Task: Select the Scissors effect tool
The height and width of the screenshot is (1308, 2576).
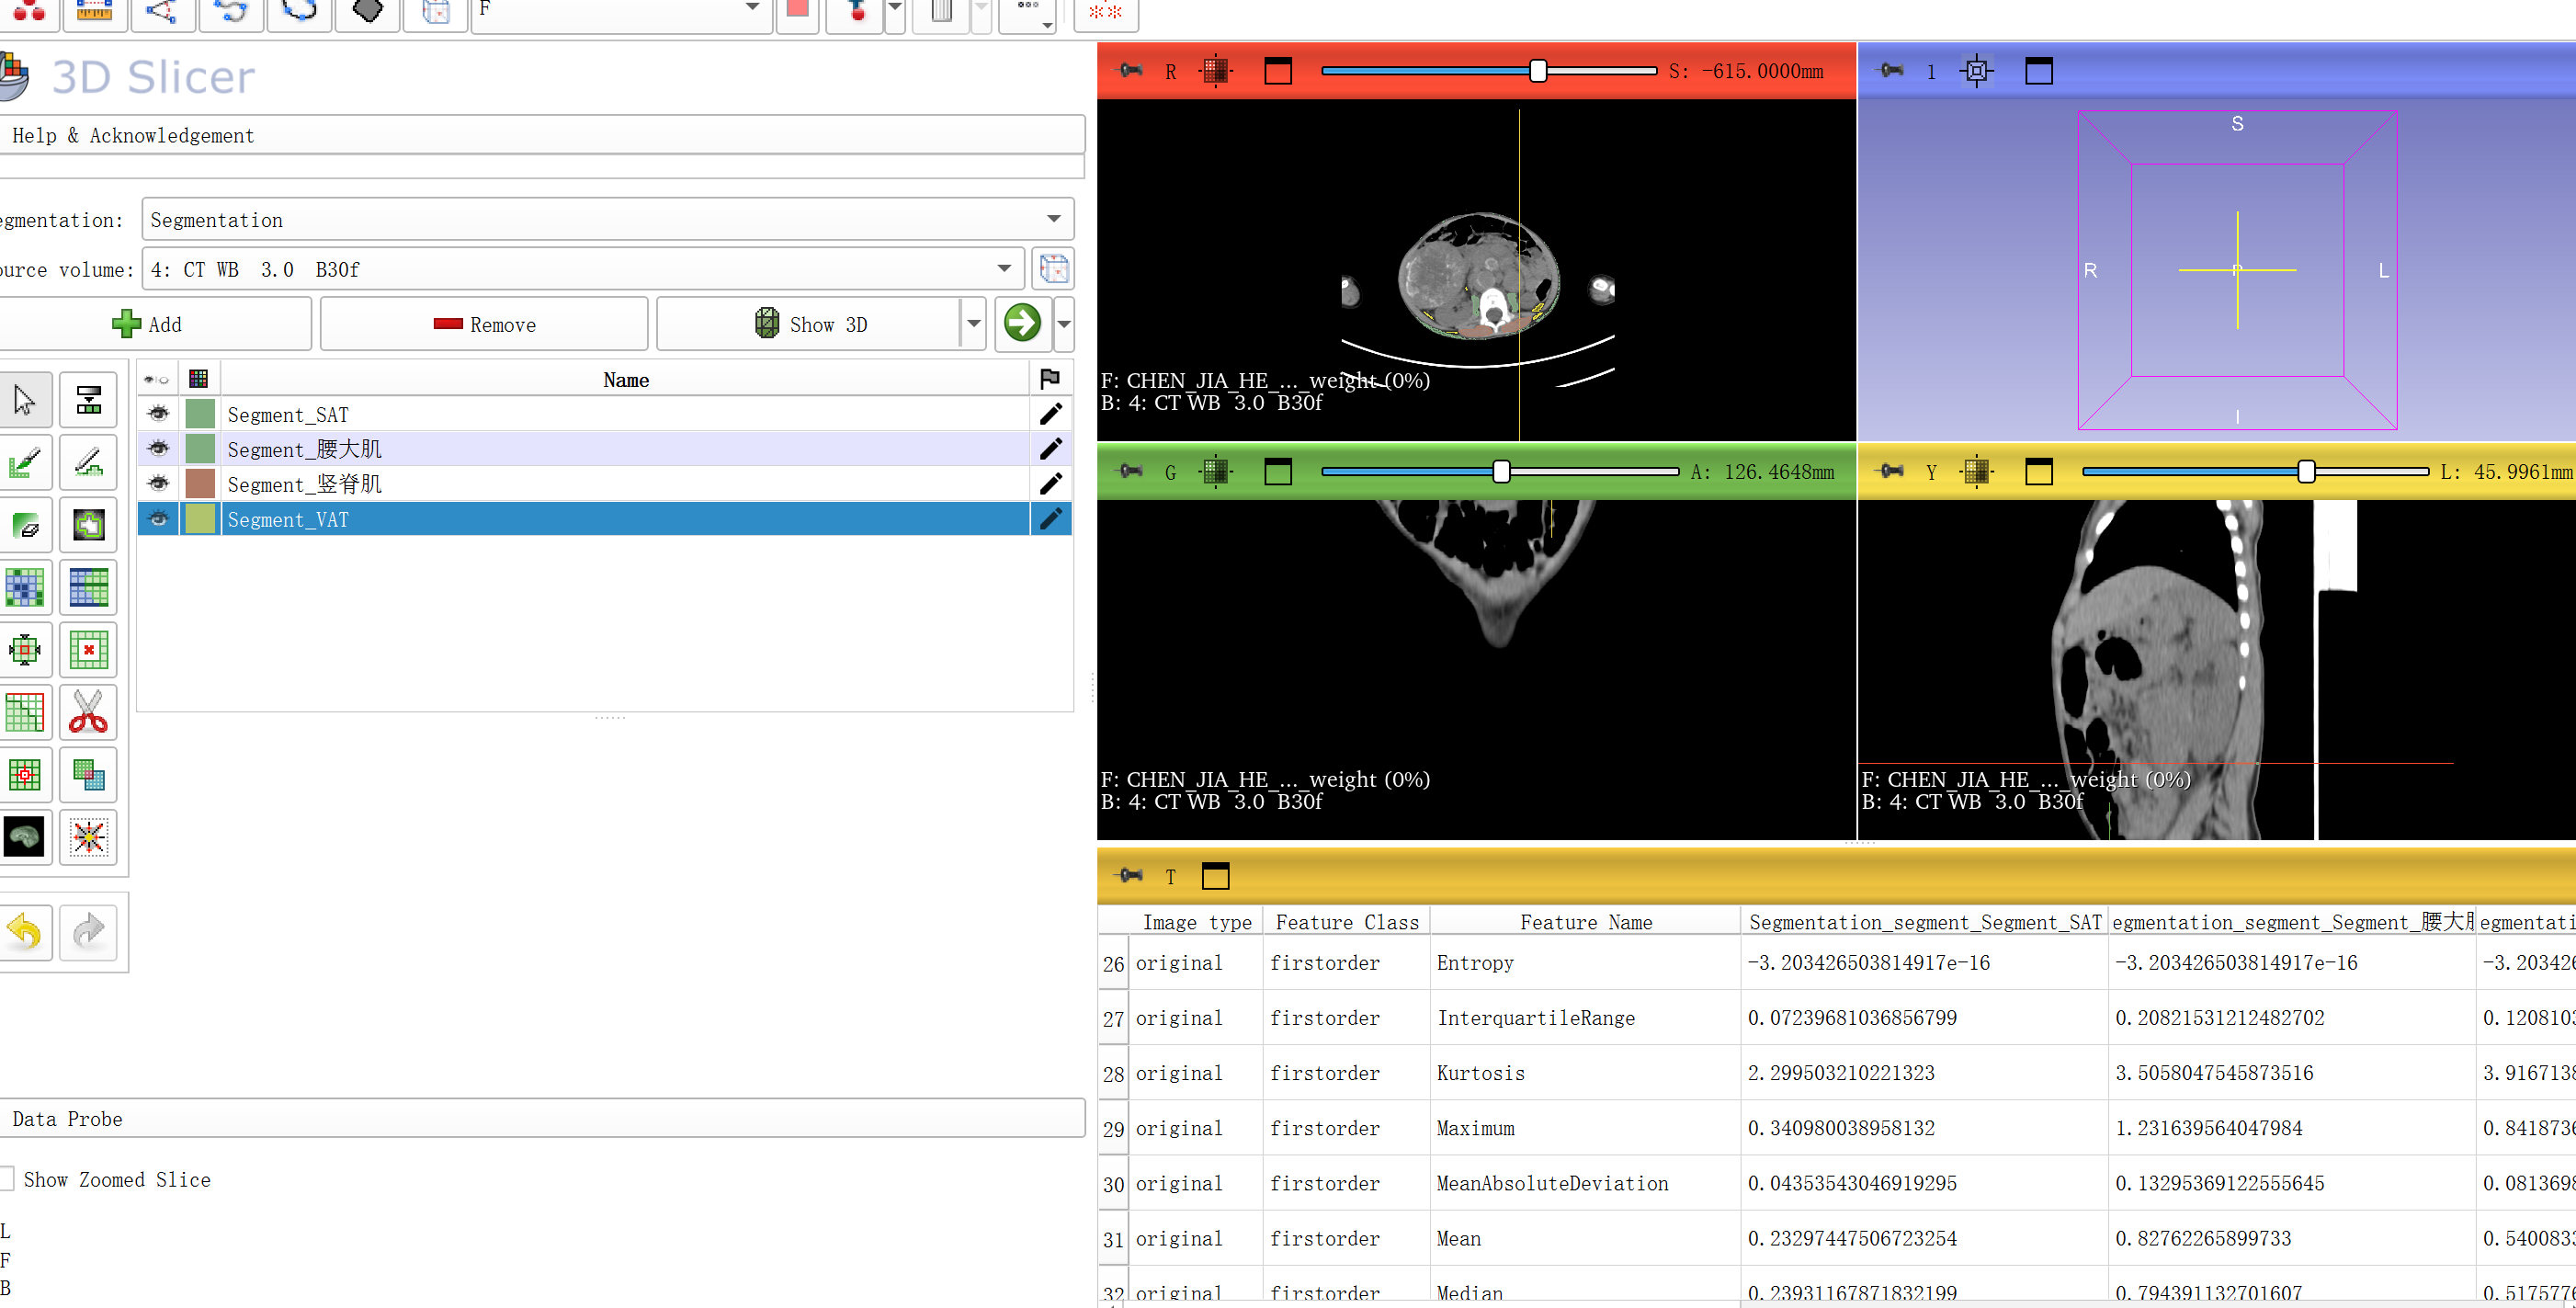Action: 88,712
